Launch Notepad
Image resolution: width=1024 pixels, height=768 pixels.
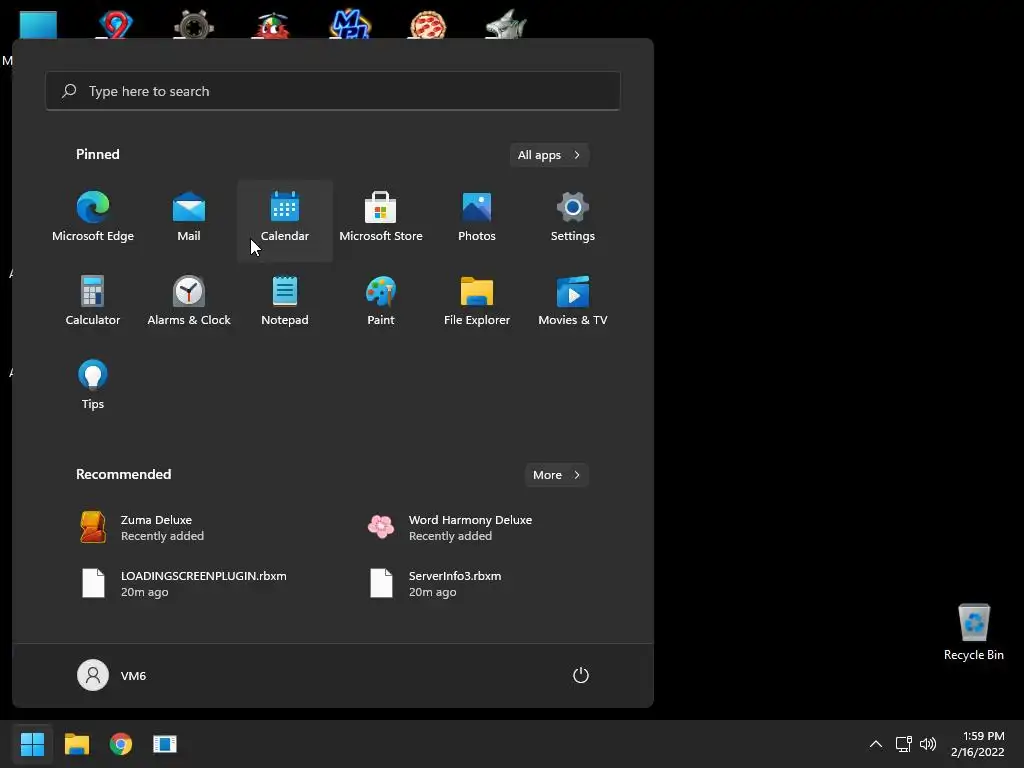pos(285,301)
